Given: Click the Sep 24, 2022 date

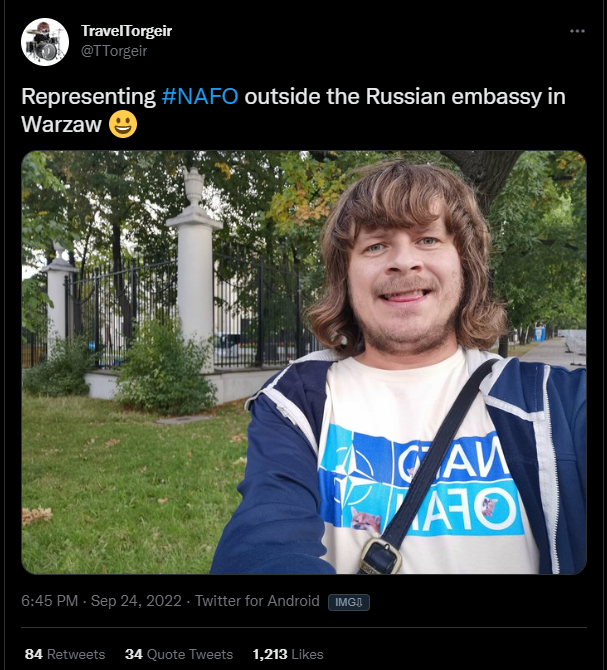Looking at the screenshot, I should [x=136, y=601].
